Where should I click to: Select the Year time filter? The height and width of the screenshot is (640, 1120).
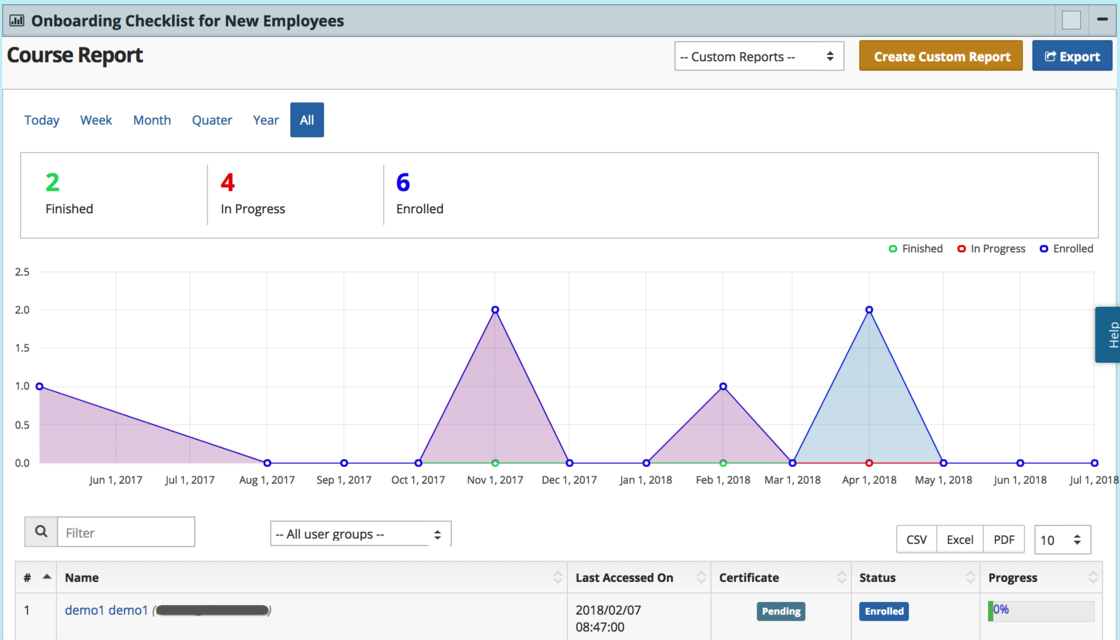(x=266, y=120)
